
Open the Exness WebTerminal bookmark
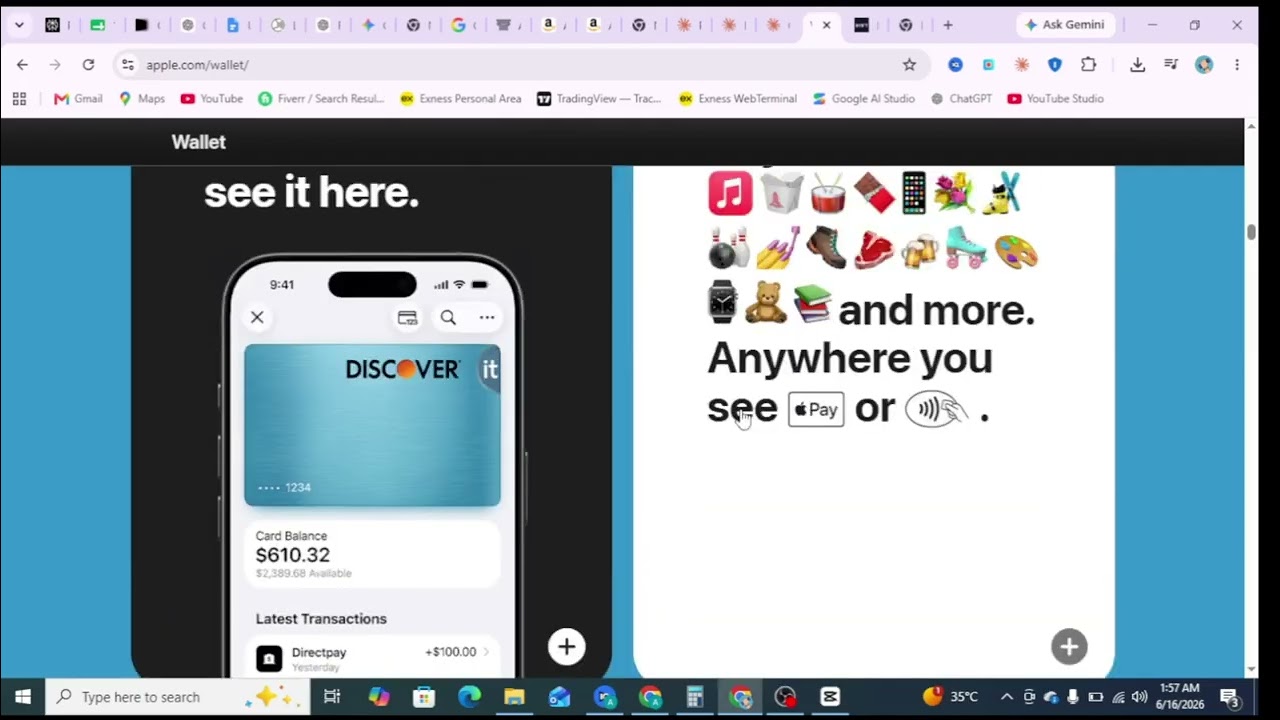click(738, 98)
